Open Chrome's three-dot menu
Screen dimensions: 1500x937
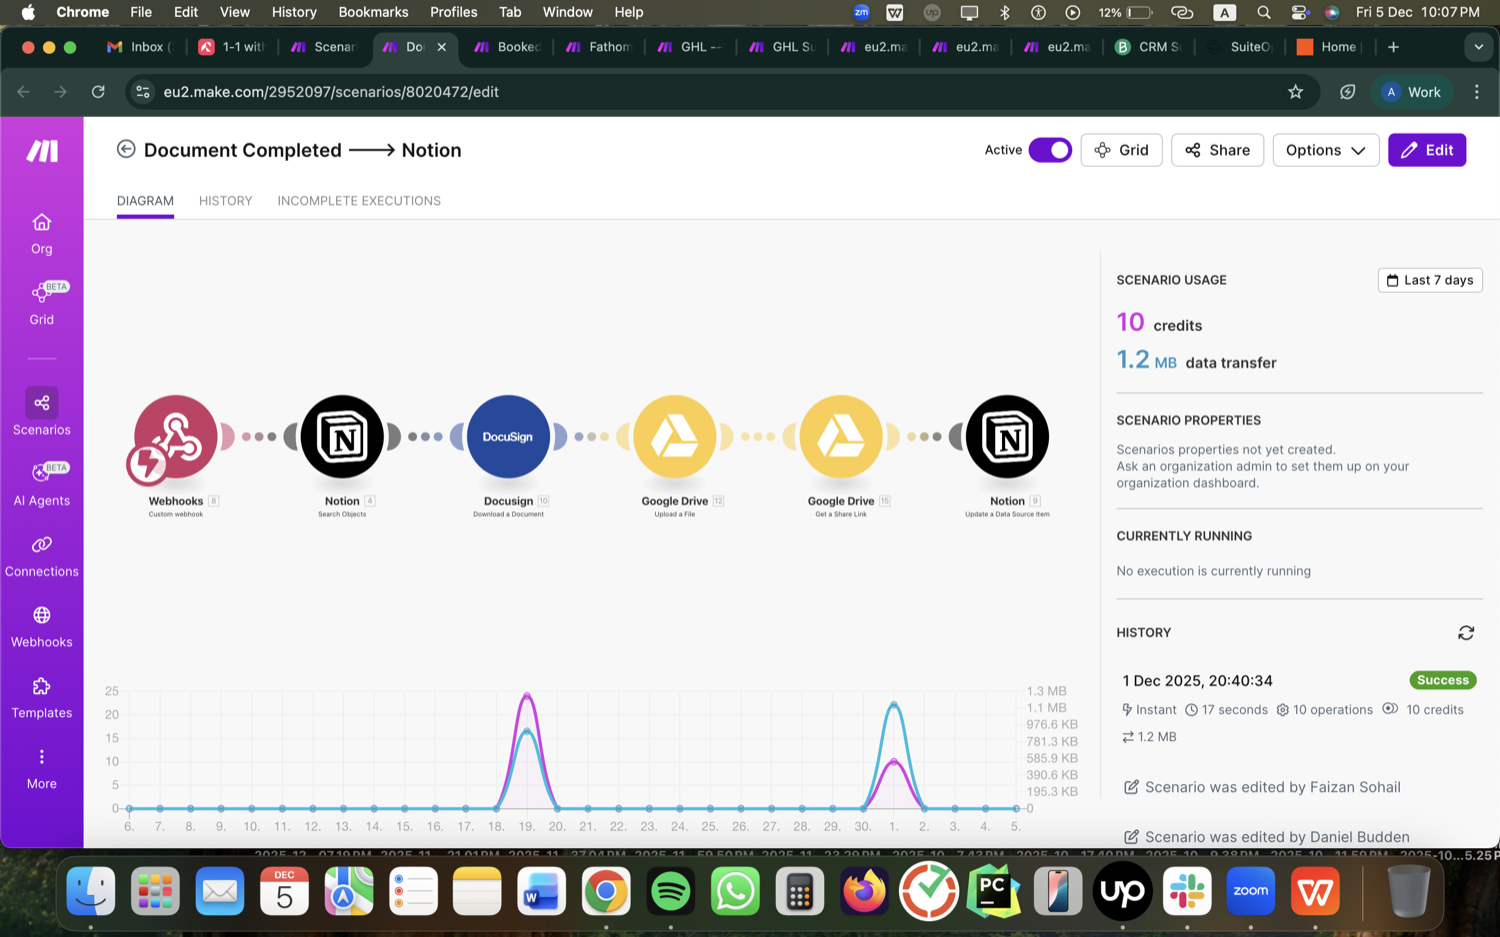coord(1476,92)
